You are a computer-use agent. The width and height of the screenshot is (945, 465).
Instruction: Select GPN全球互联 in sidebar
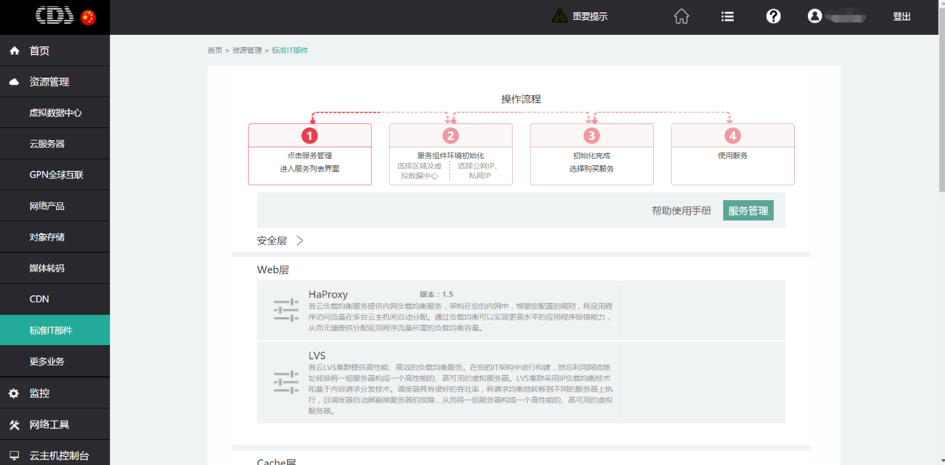55,175
